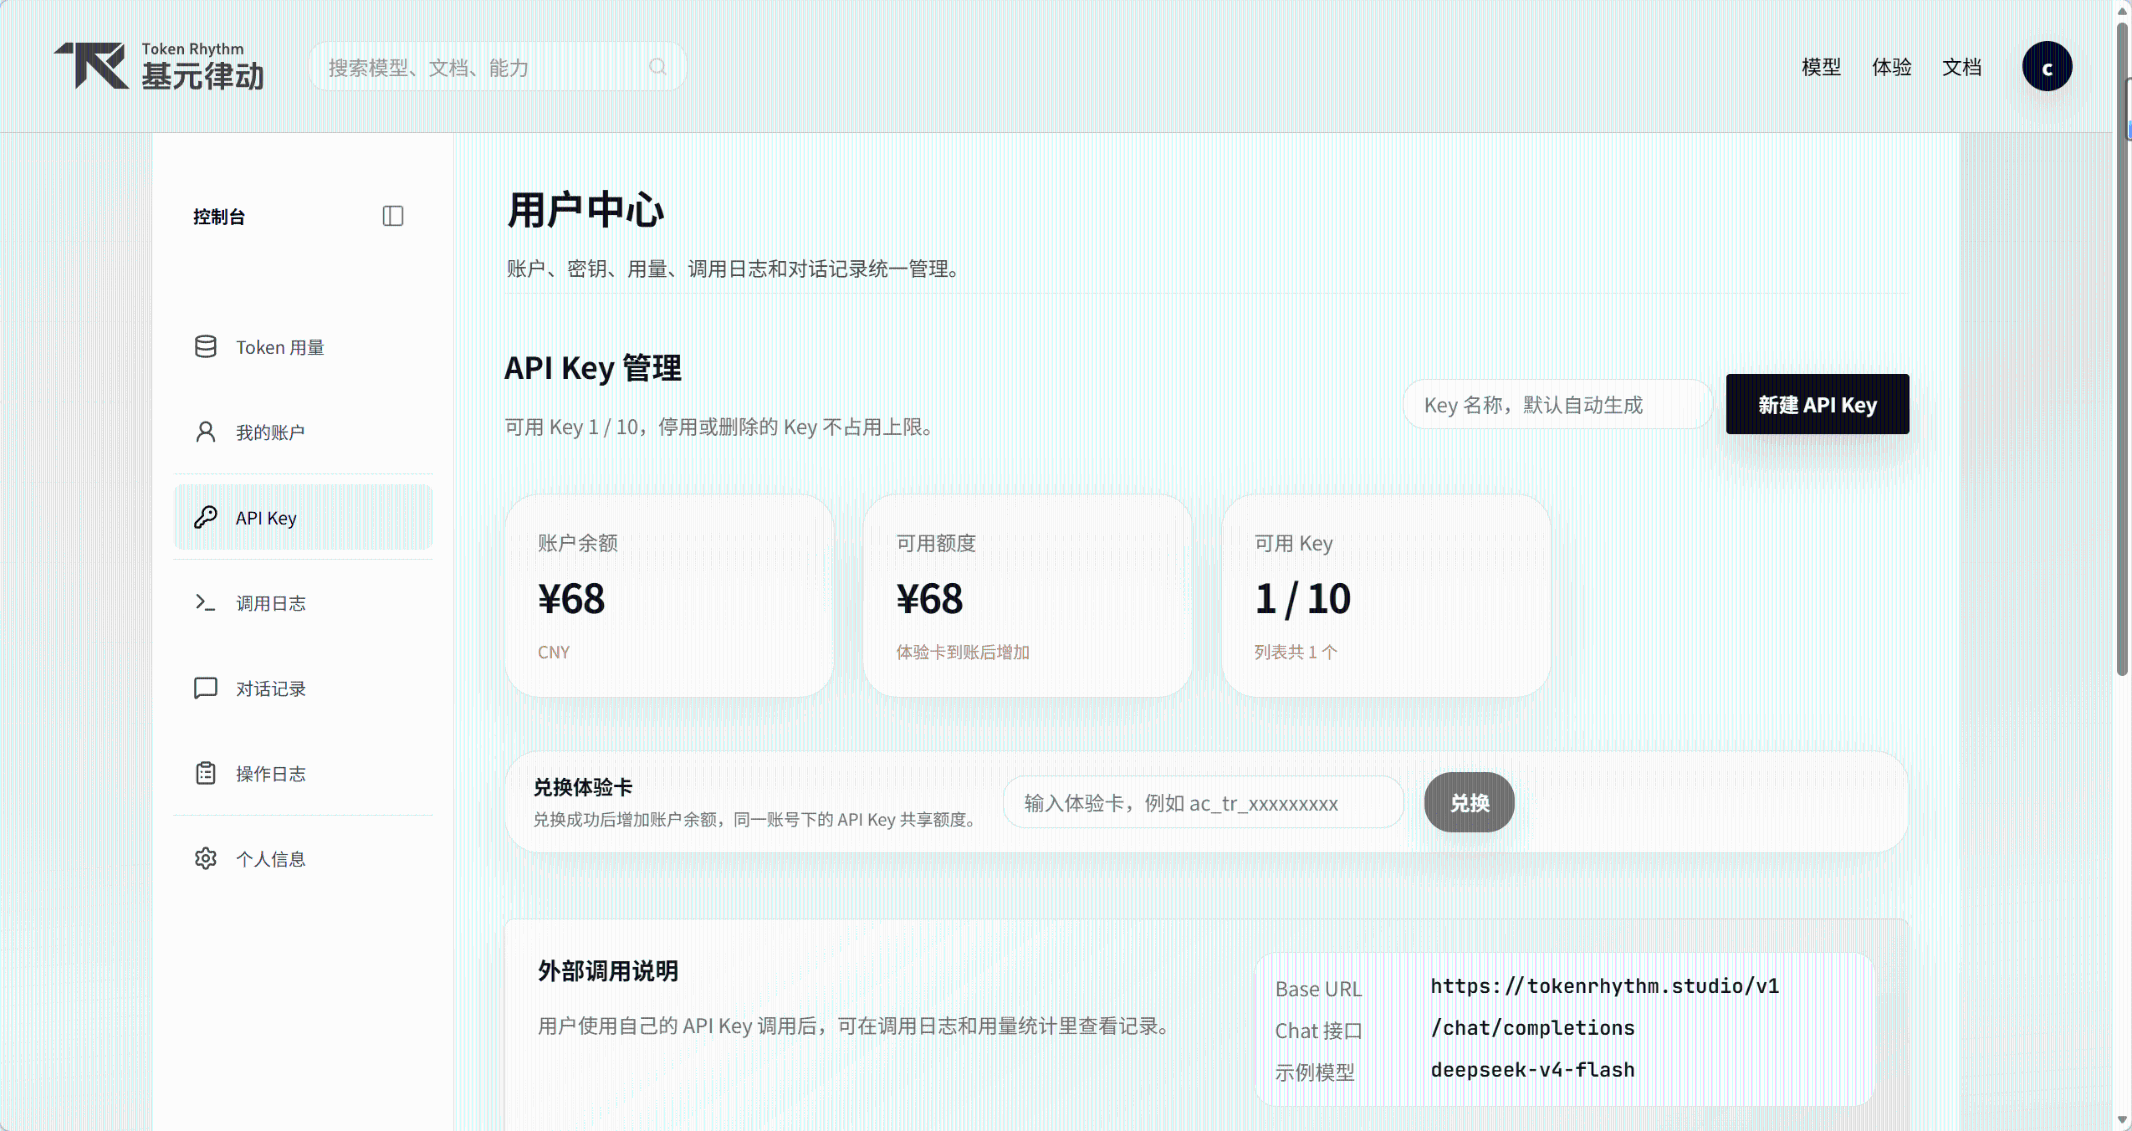Click the 账户余额 ¥68 card
2132x1131 pixels.
(669, 596)
